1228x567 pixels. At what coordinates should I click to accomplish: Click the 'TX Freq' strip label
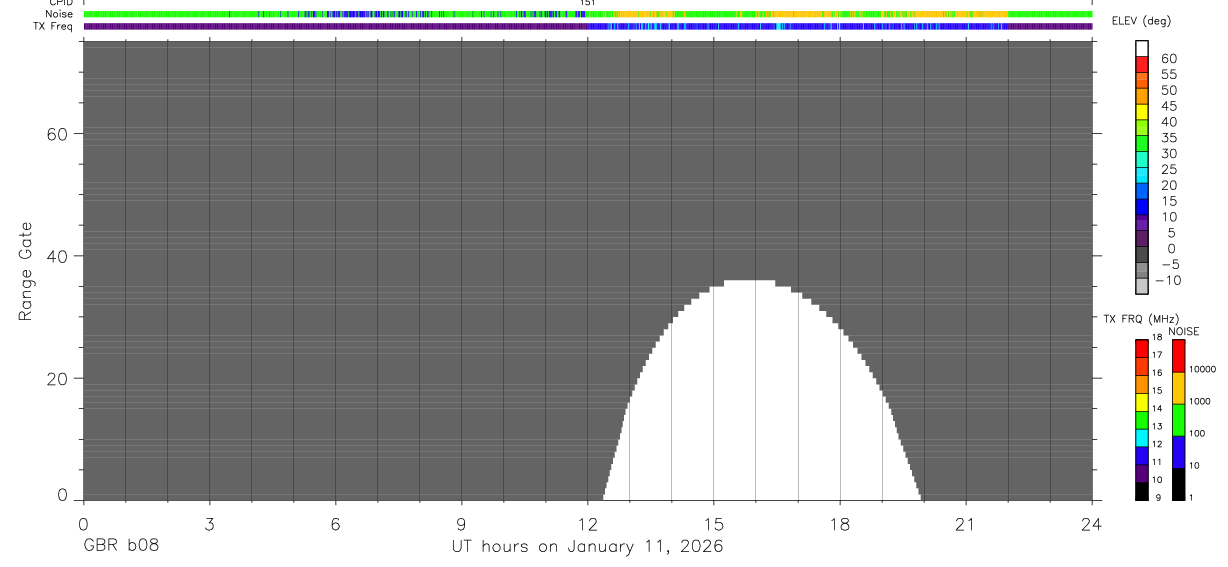tap(53, 26)
